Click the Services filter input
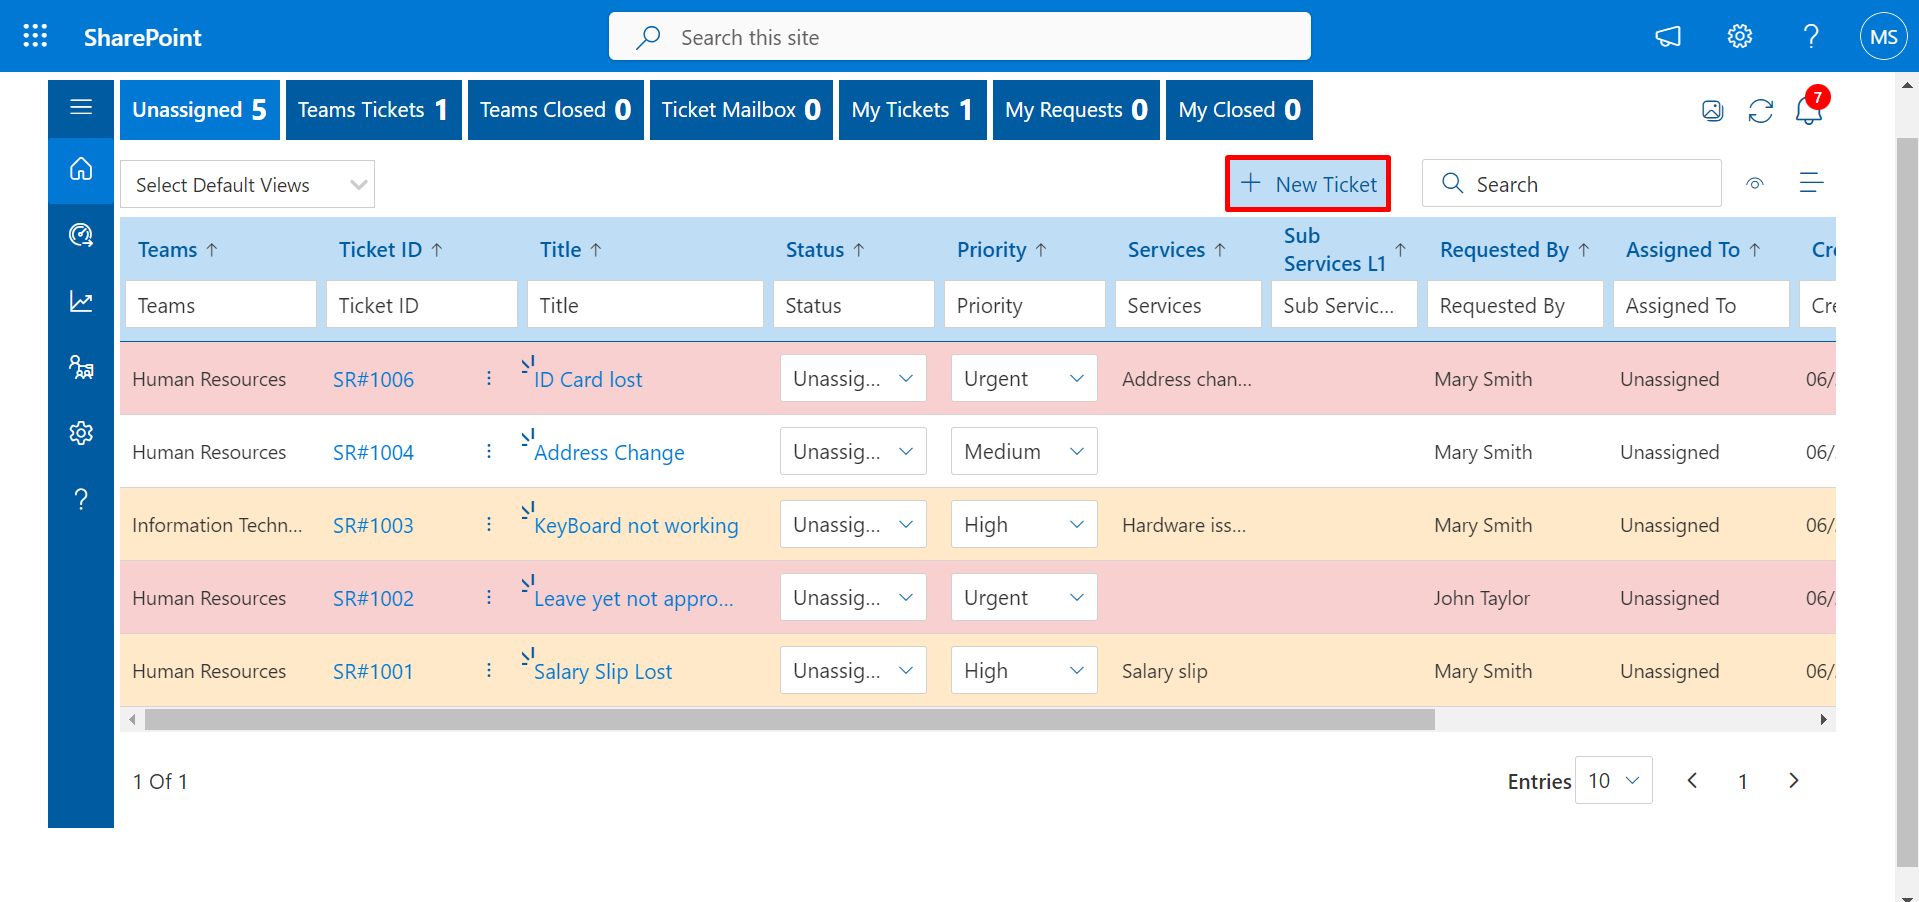The width and height of the screenshot is (1919, 902). coord(1188,305)
